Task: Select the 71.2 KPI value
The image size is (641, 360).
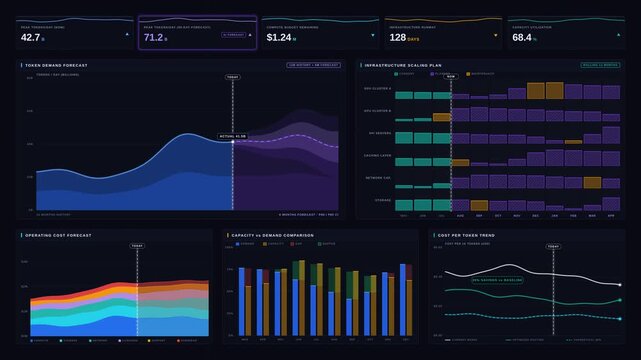Action: [x=153, y=38]
